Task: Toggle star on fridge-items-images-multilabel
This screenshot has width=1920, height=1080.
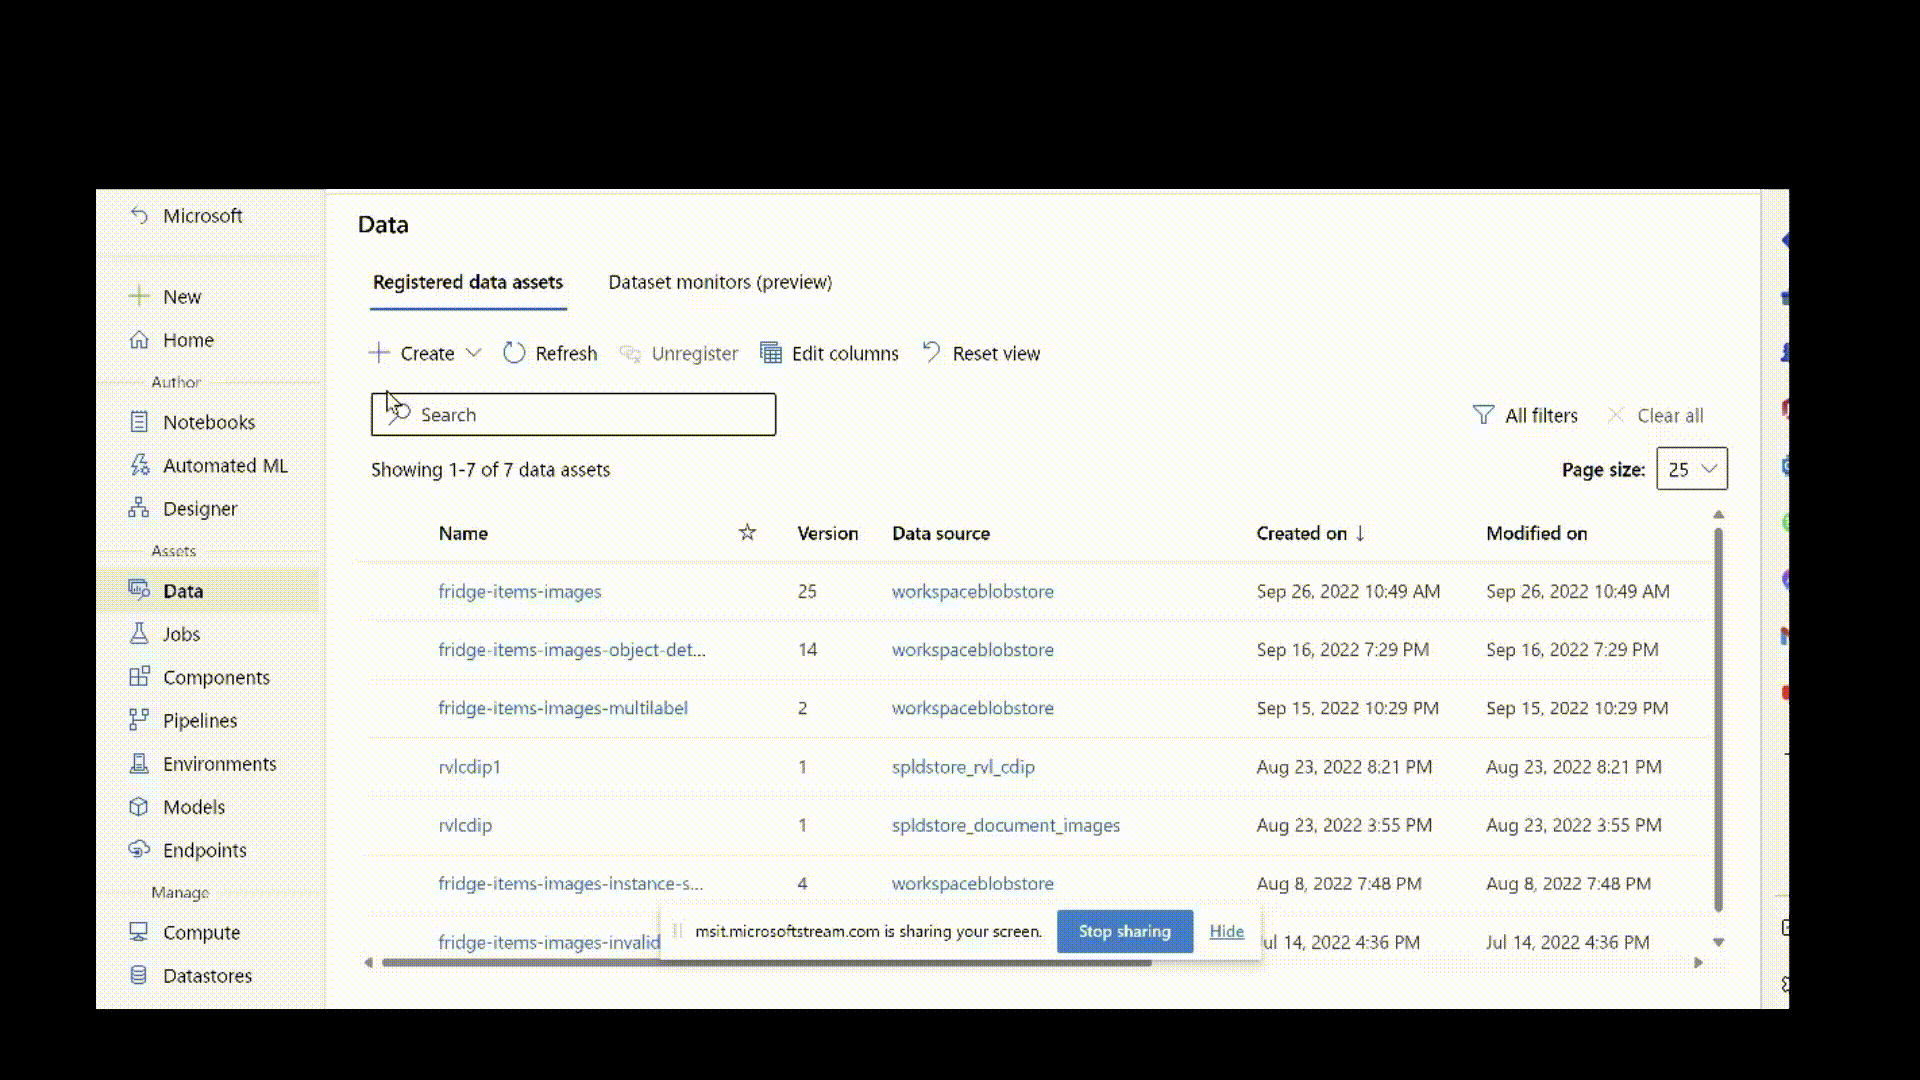Action: pos(748,707)
